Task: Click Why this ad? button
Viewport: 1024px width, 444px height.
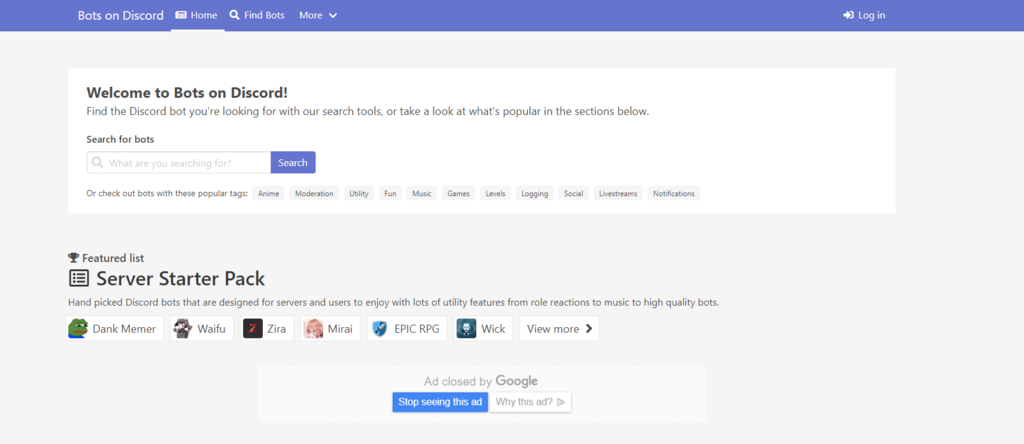Action: [x=530, y=402]
